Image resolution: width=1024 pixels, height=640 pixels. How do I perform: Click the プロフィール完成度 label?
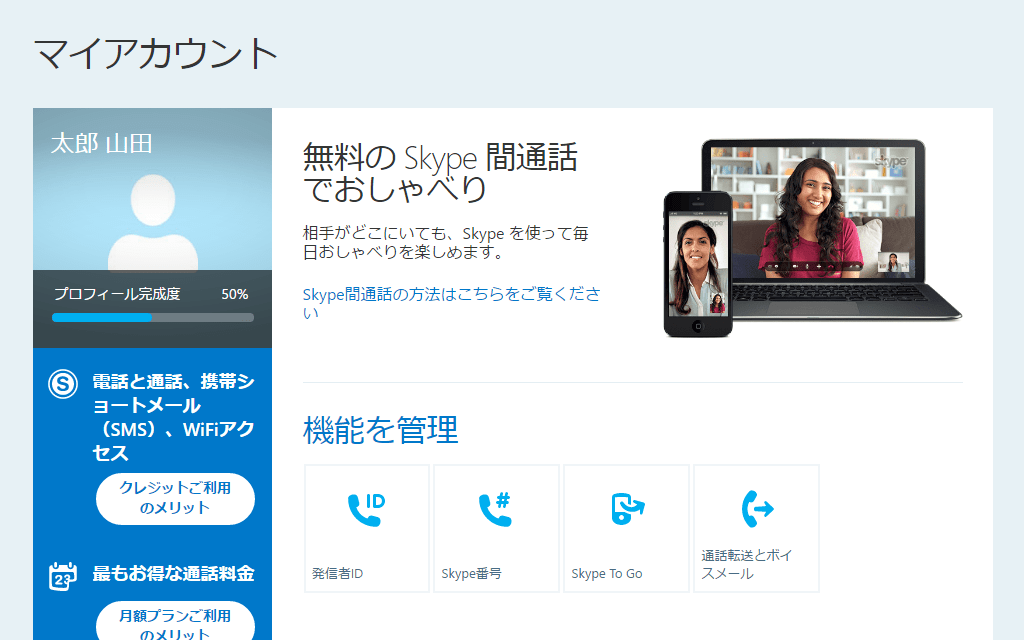[117, 294]
